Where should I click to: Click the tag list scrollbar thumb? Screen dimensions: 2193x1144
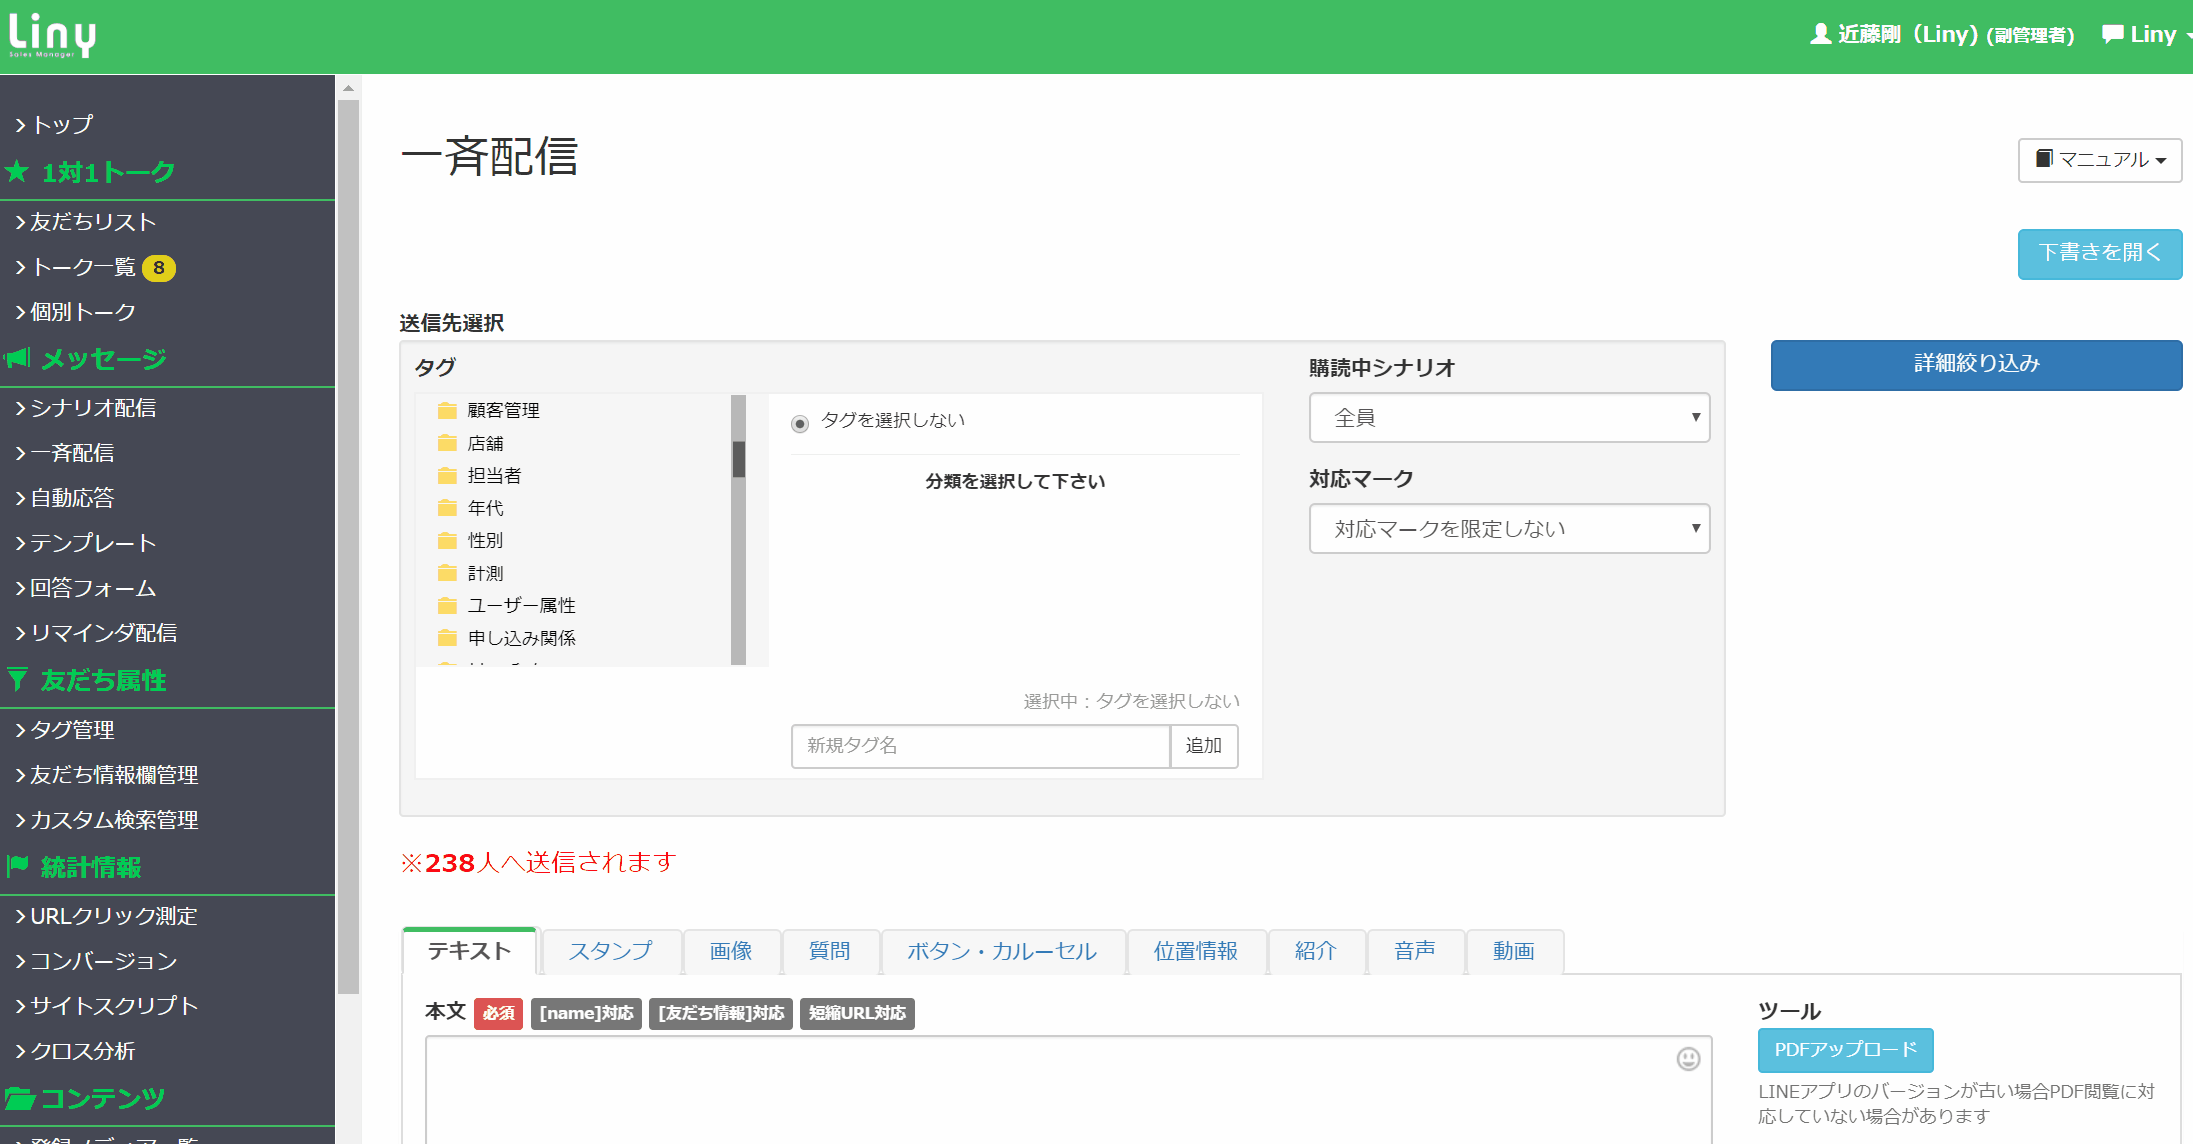(739, 459)
